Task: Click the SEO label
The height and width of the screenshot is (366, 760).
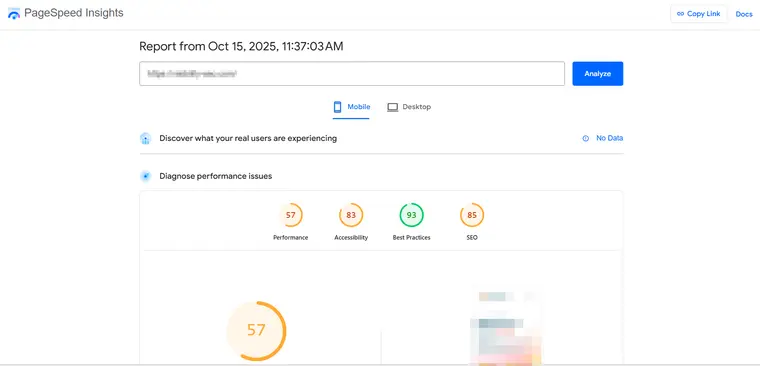Action: tap(472, 238)
